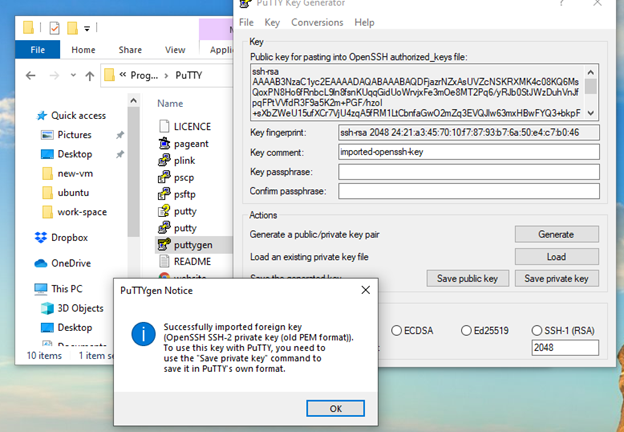Click Save private key button
624x432 pixels.
pos(556,278)
